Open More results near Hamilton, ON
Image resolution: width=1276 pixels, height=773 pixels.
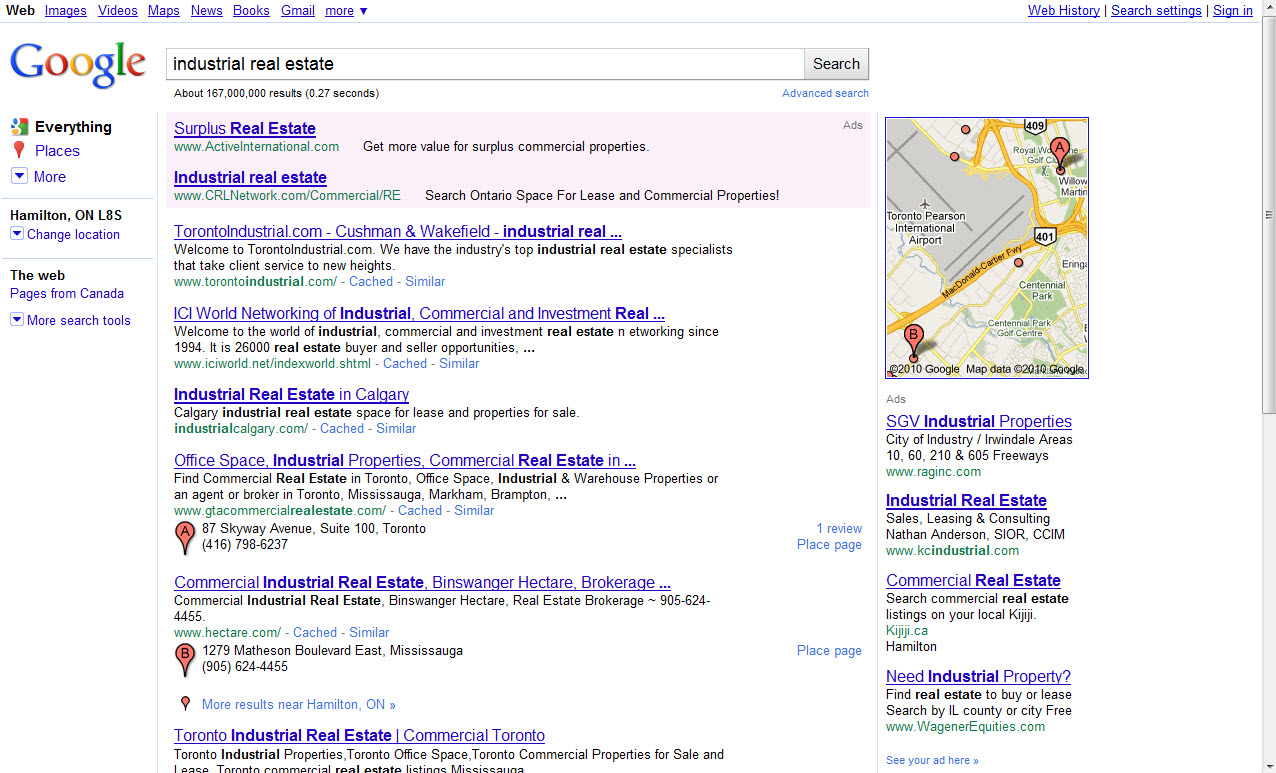coord(299,704)
